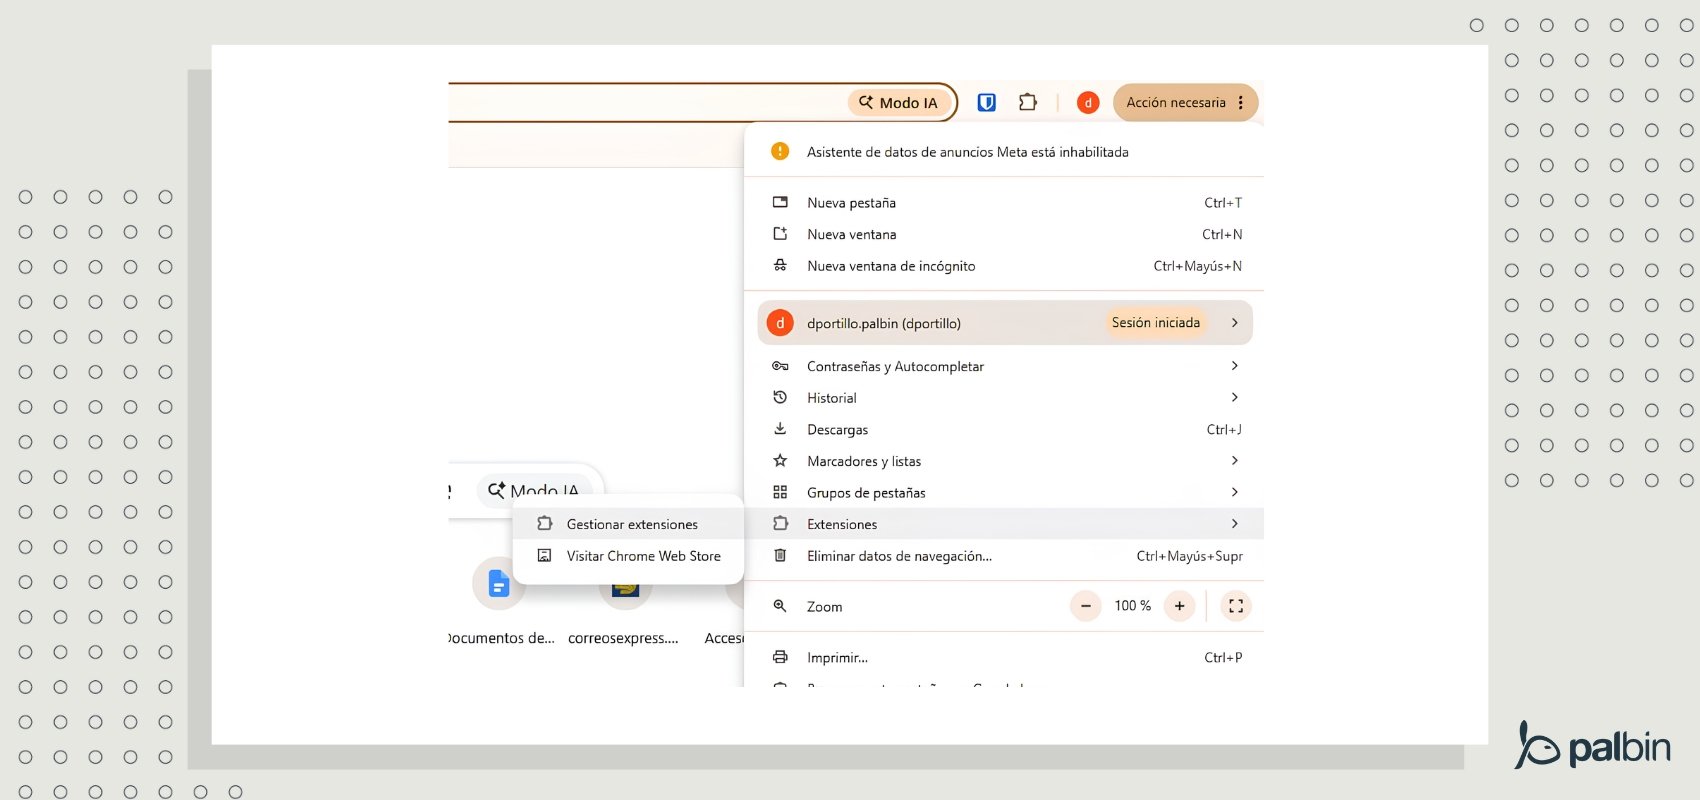Viewport: 1700px width, 800px height.
Task: Expand Marcadores y listas submenu chevron
Action: 1235,461
